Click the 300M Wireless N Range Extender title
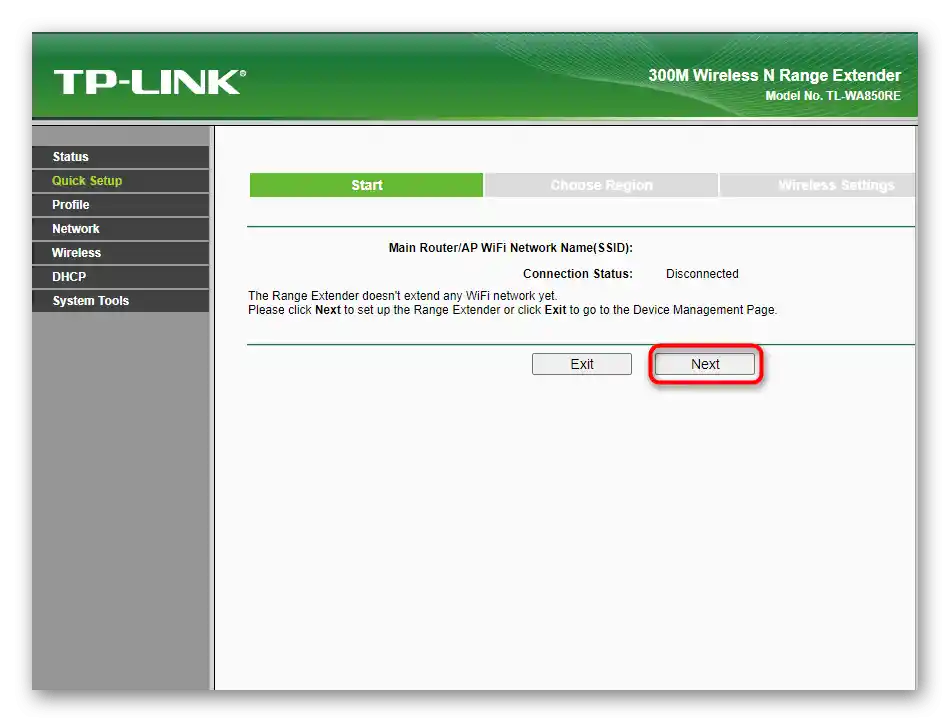 (x=775, y=75)
